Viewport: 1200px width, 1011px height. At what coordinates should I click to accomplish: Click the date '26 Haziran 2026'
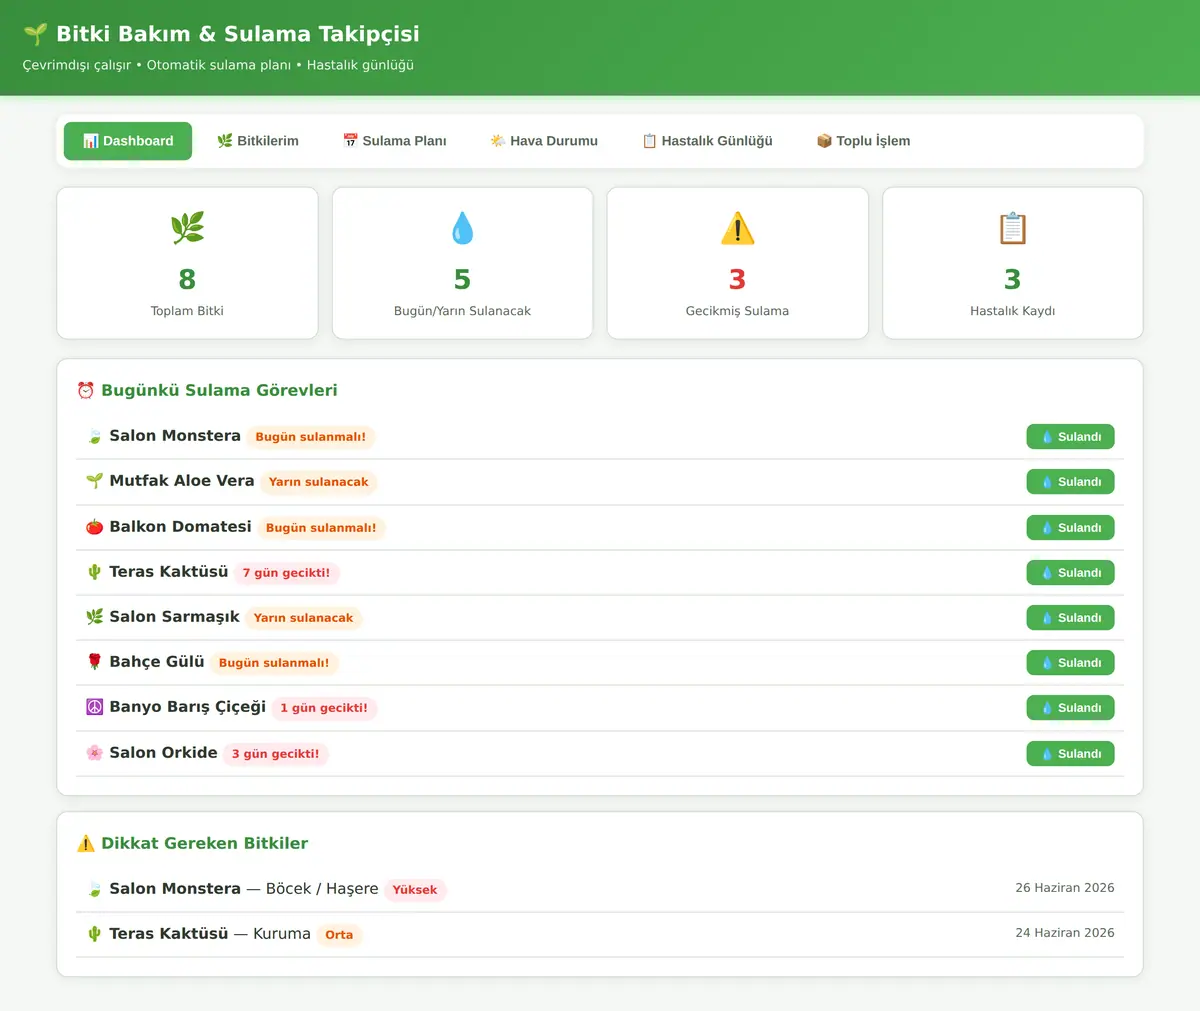tap(1065, 888)
